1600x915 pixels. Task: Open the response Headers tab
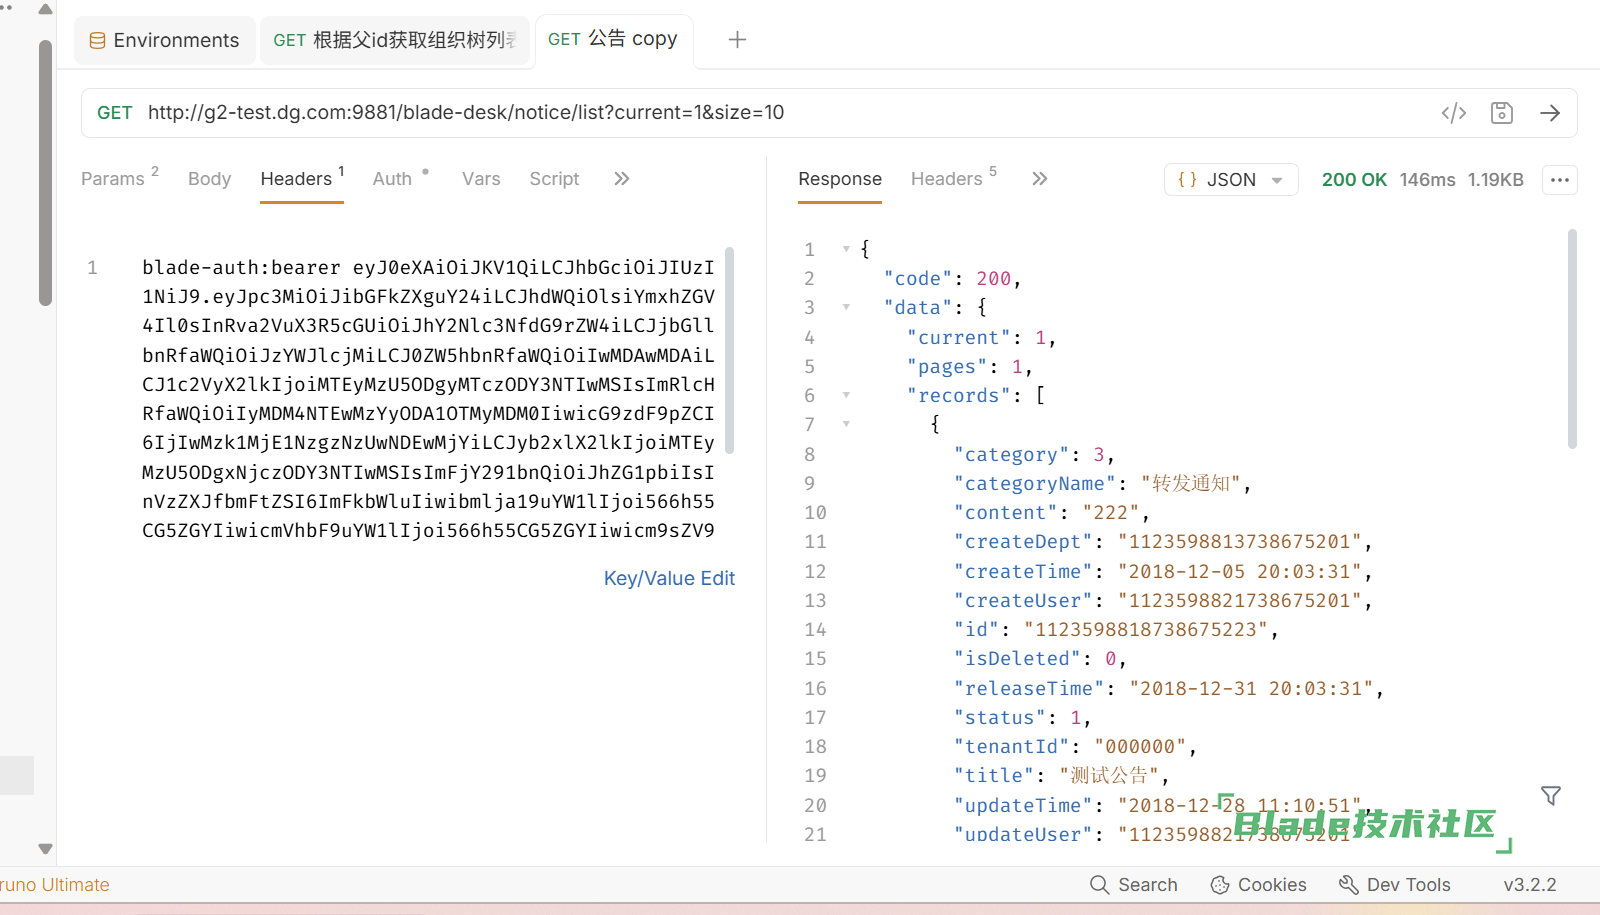(x=946, y=179)
